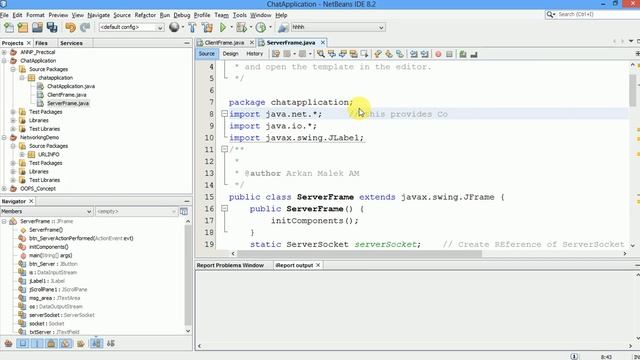The width and height of the screenshot is (640, 360).
Task: Toggle Show Fields filter in Navigator
Action: (23, 344)
